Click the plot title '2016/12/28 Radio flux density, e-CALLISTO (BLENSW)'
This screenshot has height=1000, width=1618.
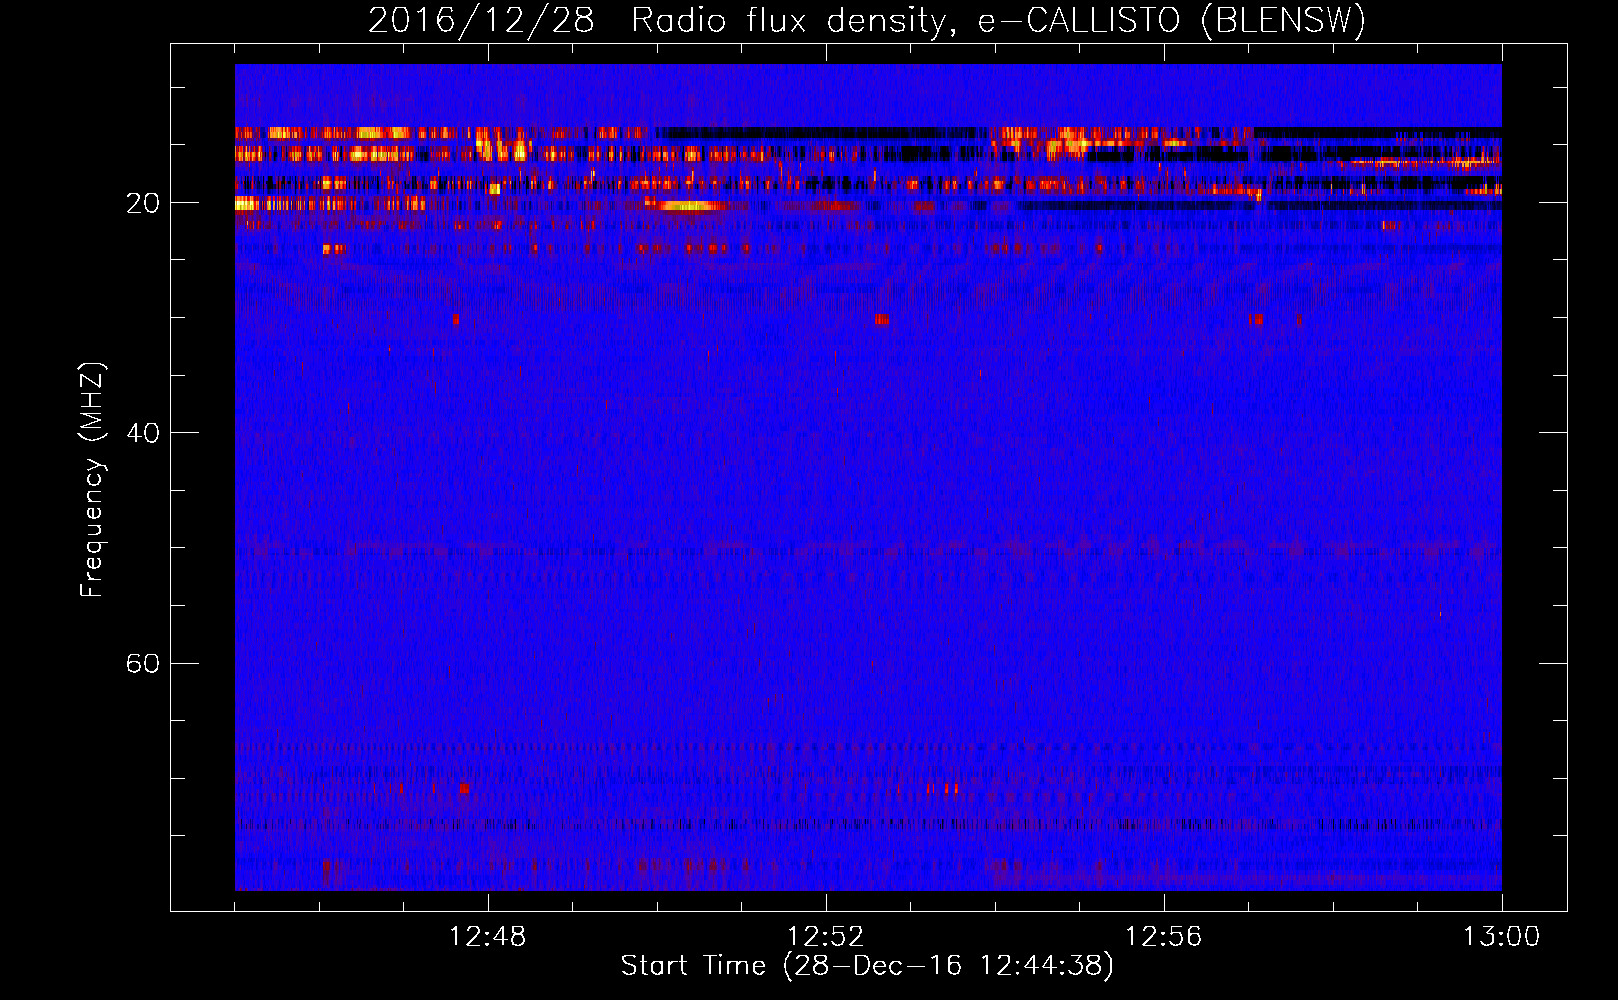[867, 20]
